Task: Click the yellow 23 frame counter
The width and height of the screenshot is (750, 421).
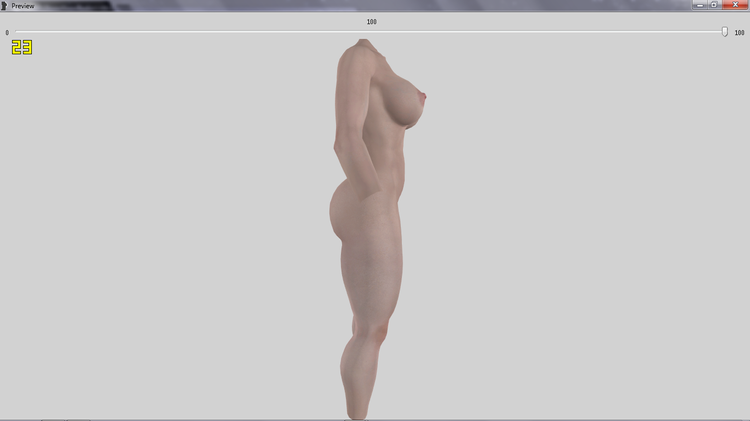Action: point(22,47)
